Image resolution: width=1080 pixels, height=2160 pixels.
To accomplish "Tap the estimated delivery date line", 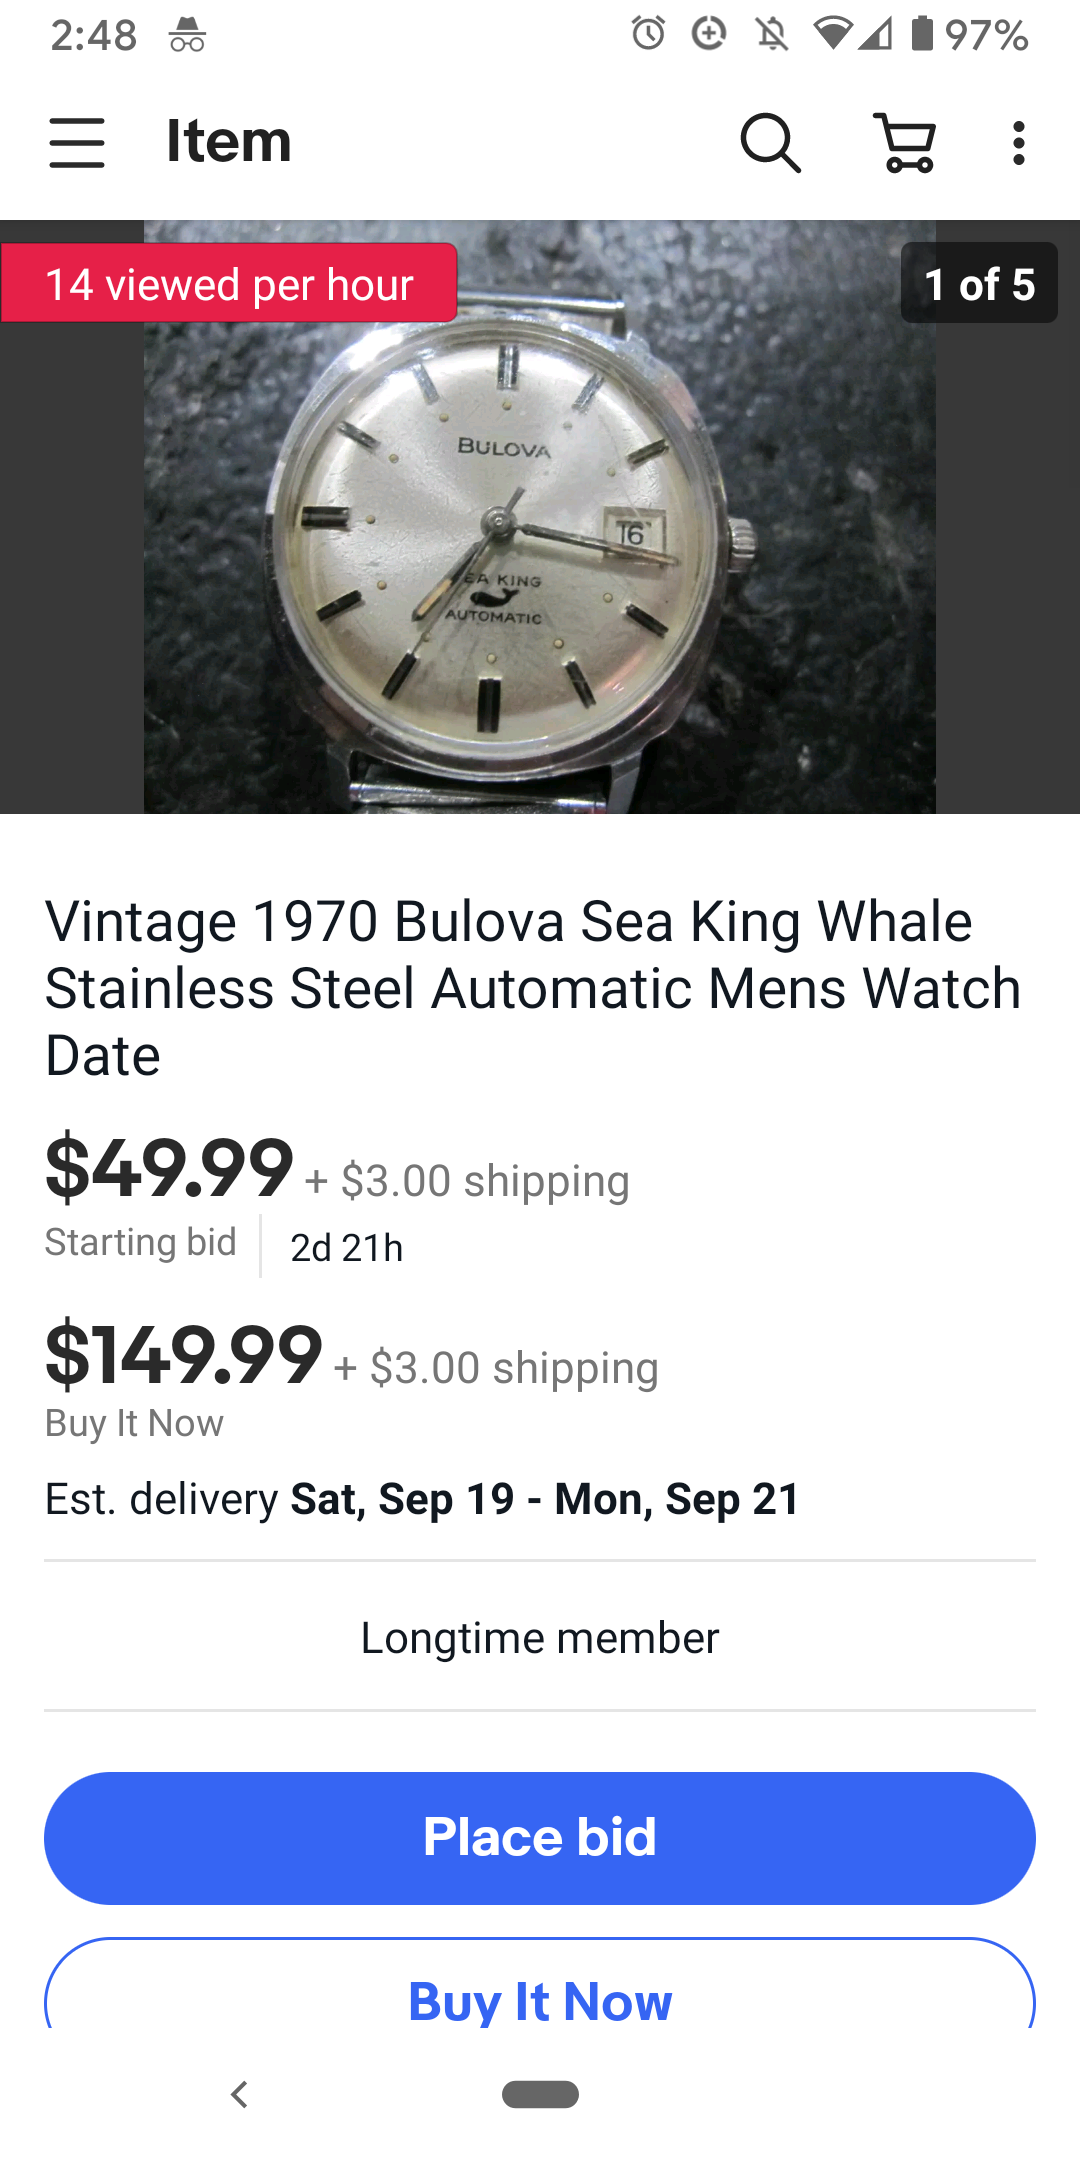I will [x=422, y=1499].
